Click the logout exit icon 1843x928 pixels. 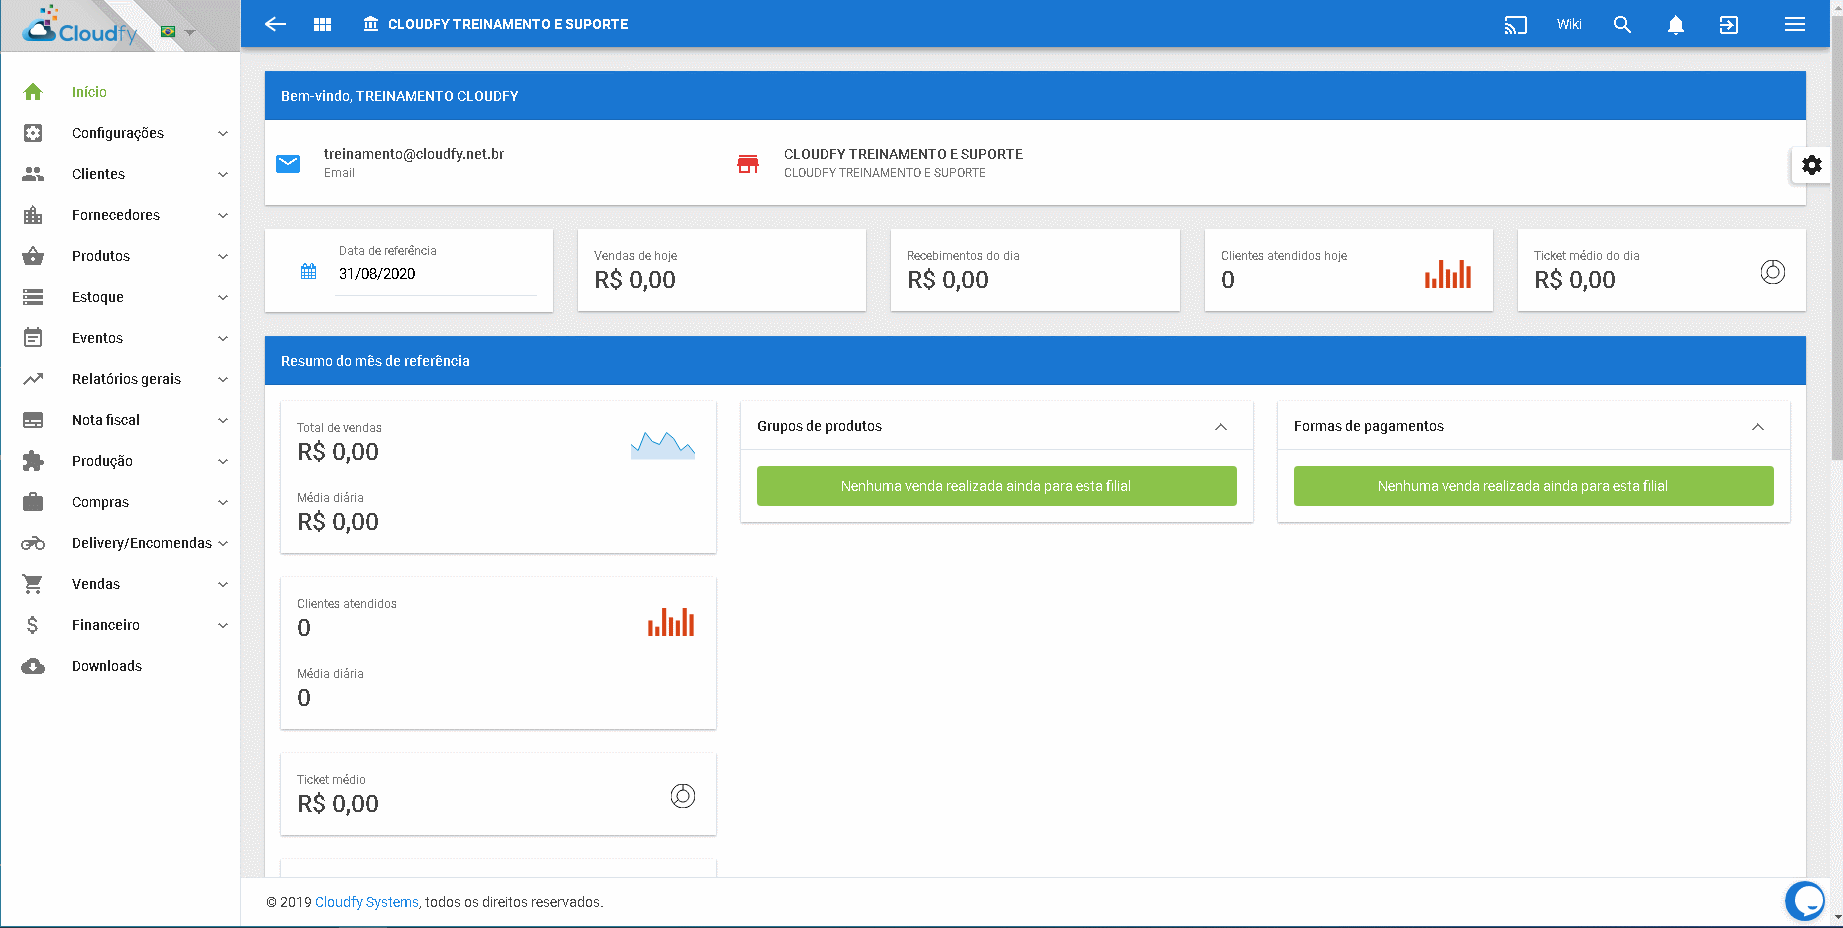pyautogui.click(x=1728, y=25)
